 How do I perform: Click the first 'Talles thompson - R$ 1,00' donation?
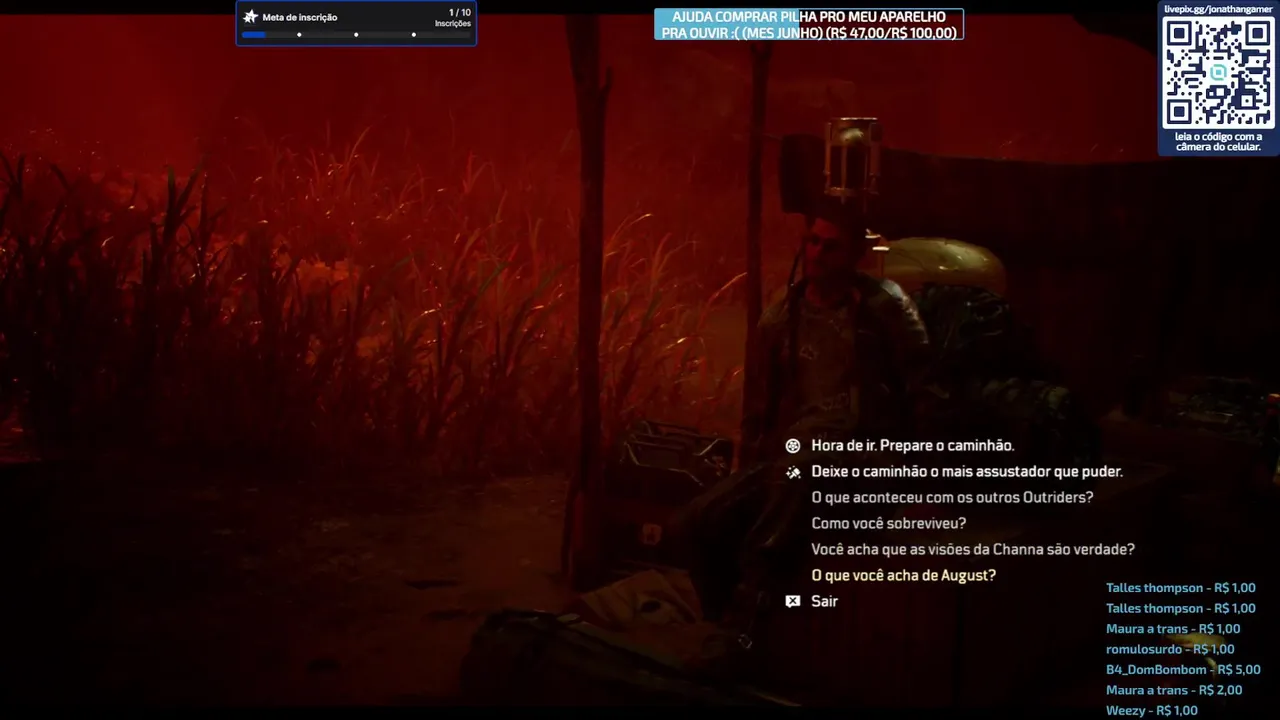(1180, 588)
